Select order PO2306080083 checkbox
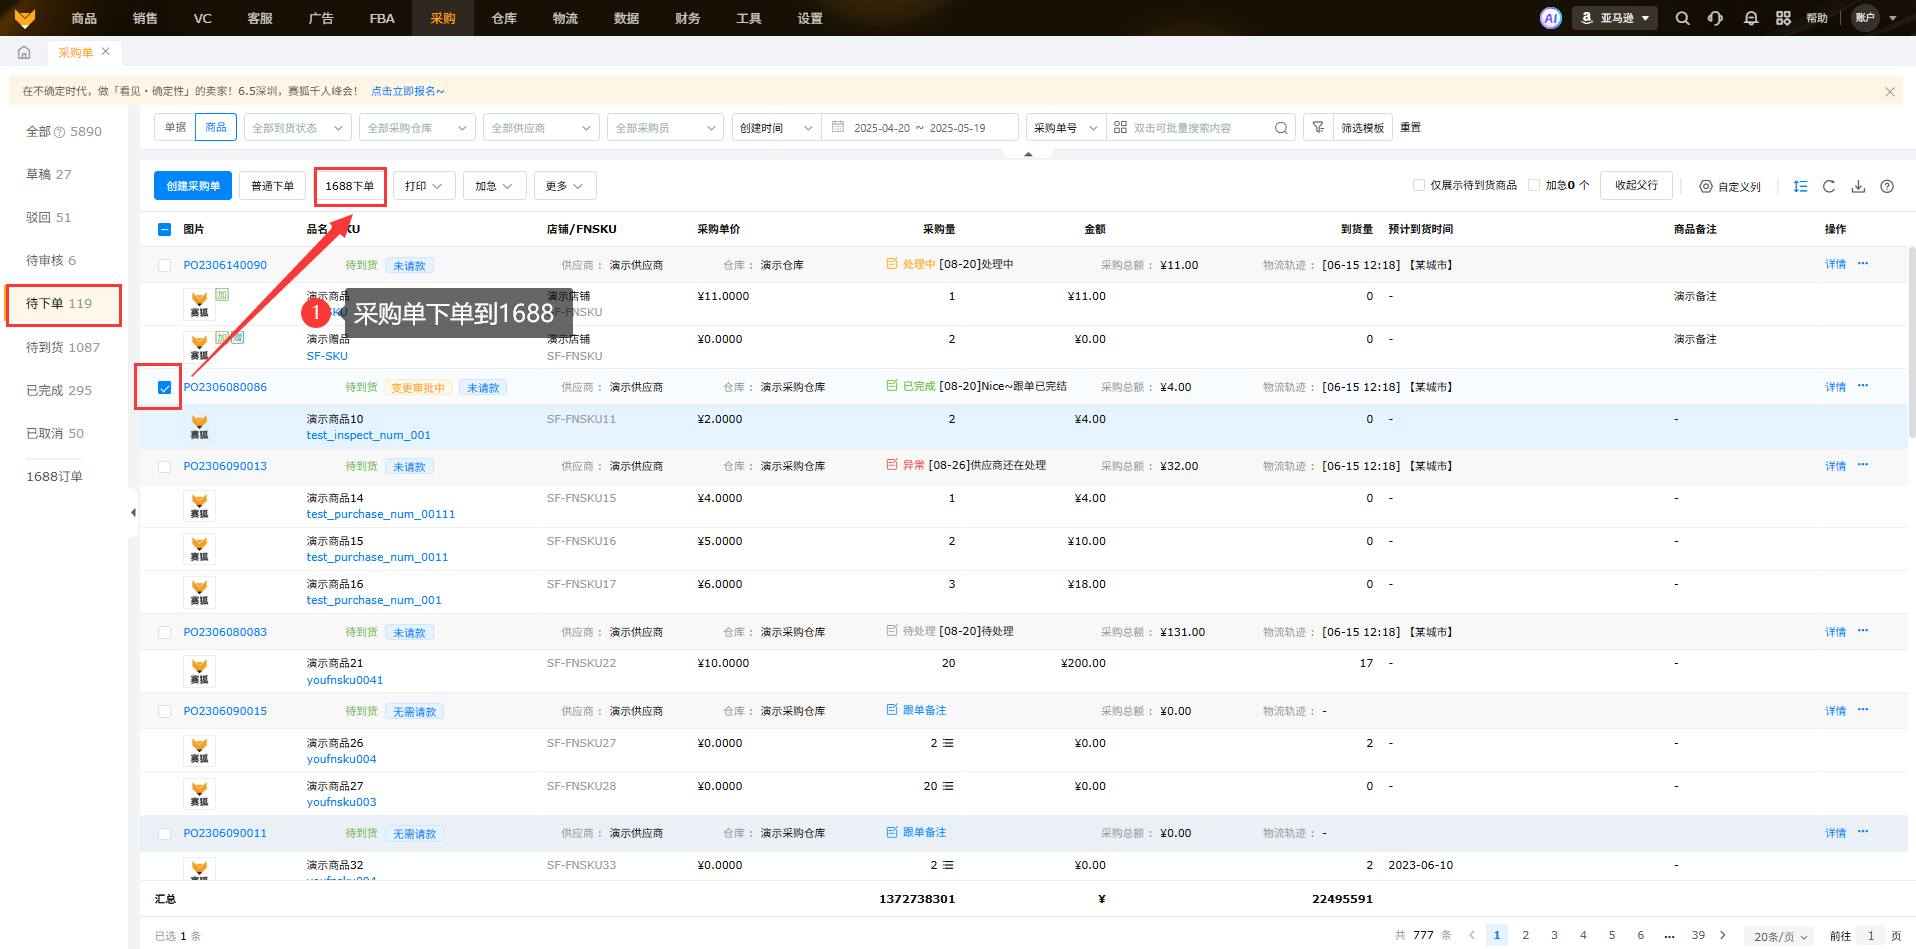The image size is (1916, 949). click(165, 633)
